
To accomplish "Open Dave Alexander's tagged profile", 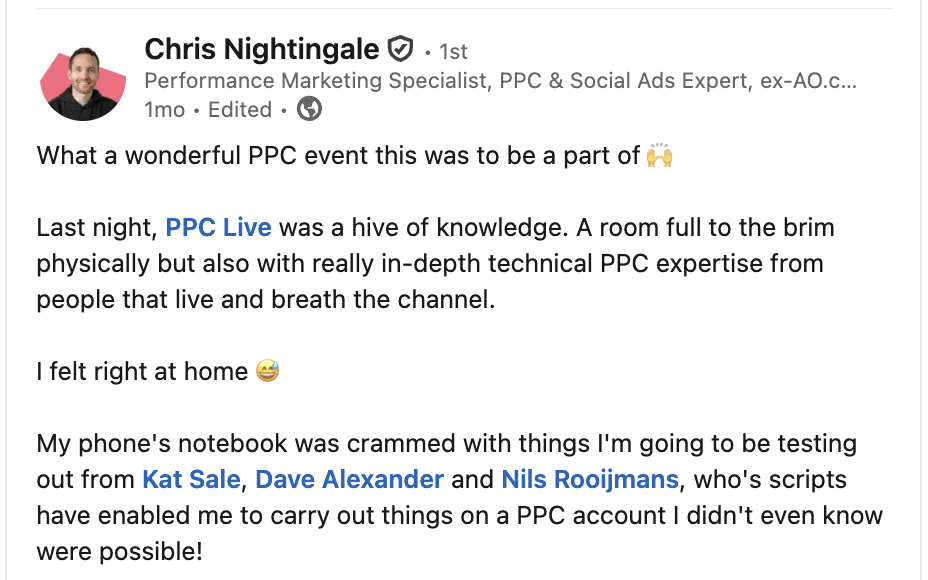I will click(x=349, y=480).
